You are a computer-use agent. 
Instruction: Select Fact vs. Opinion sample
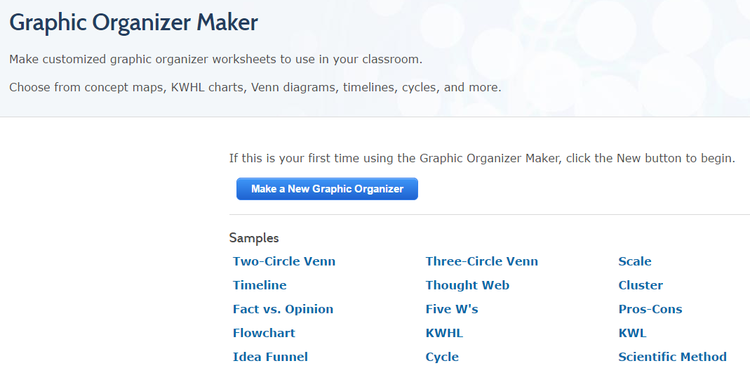283,310
